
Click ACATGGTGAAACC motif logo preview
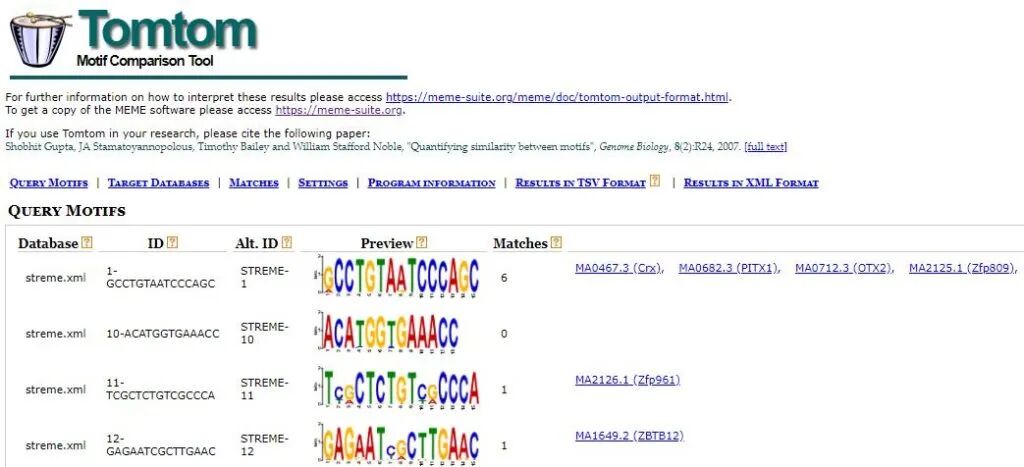tap(387, 332)
